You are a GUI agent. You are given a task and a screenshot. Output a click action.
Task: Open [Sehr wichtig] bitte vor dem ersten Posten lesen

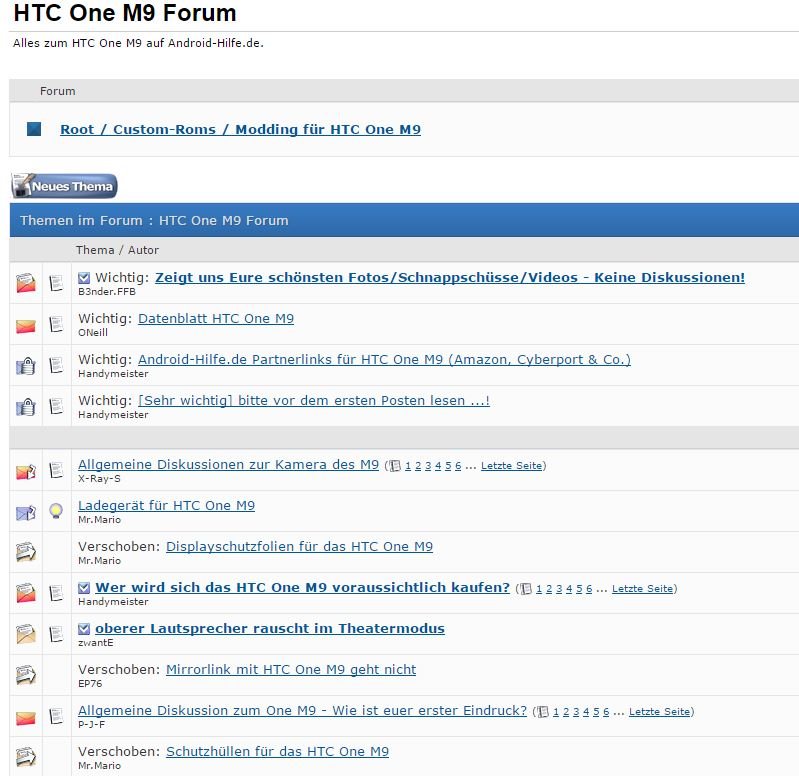314,400
